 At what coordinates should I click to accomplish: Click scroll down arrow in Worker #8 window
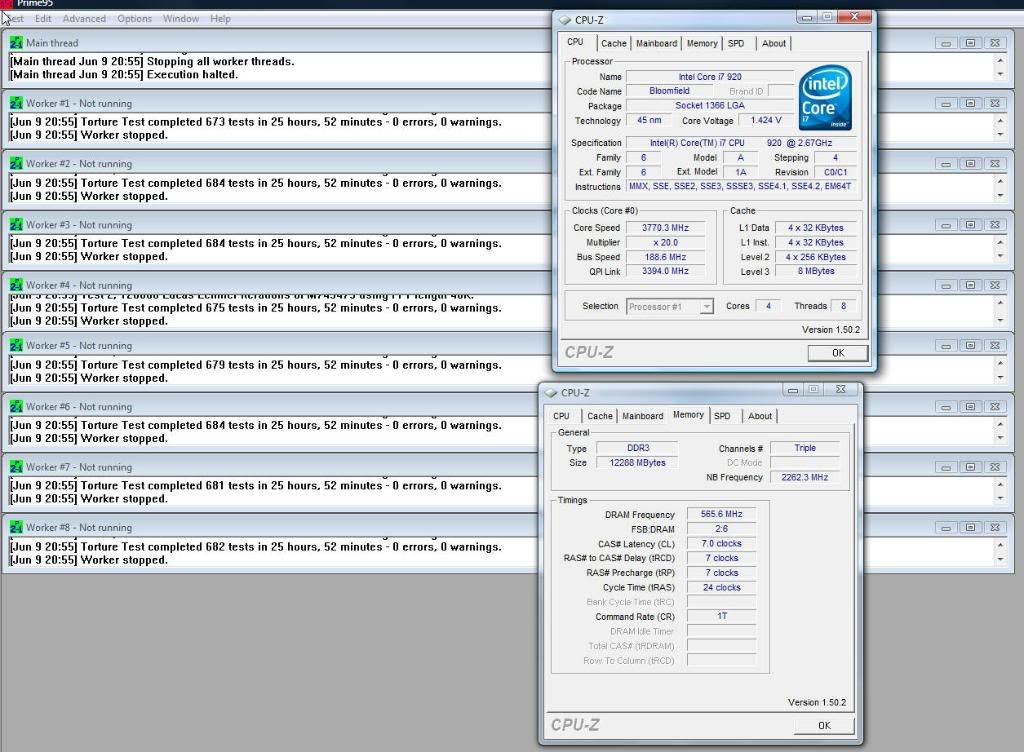(1000, 559)
